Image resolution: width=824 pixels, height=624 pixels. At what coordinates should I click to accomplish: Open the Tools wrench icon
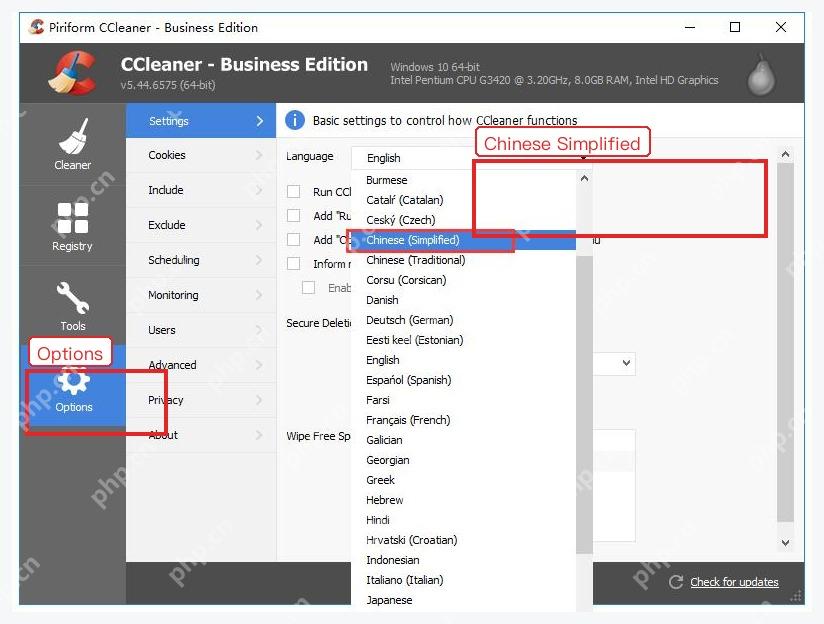coord(73,298)
